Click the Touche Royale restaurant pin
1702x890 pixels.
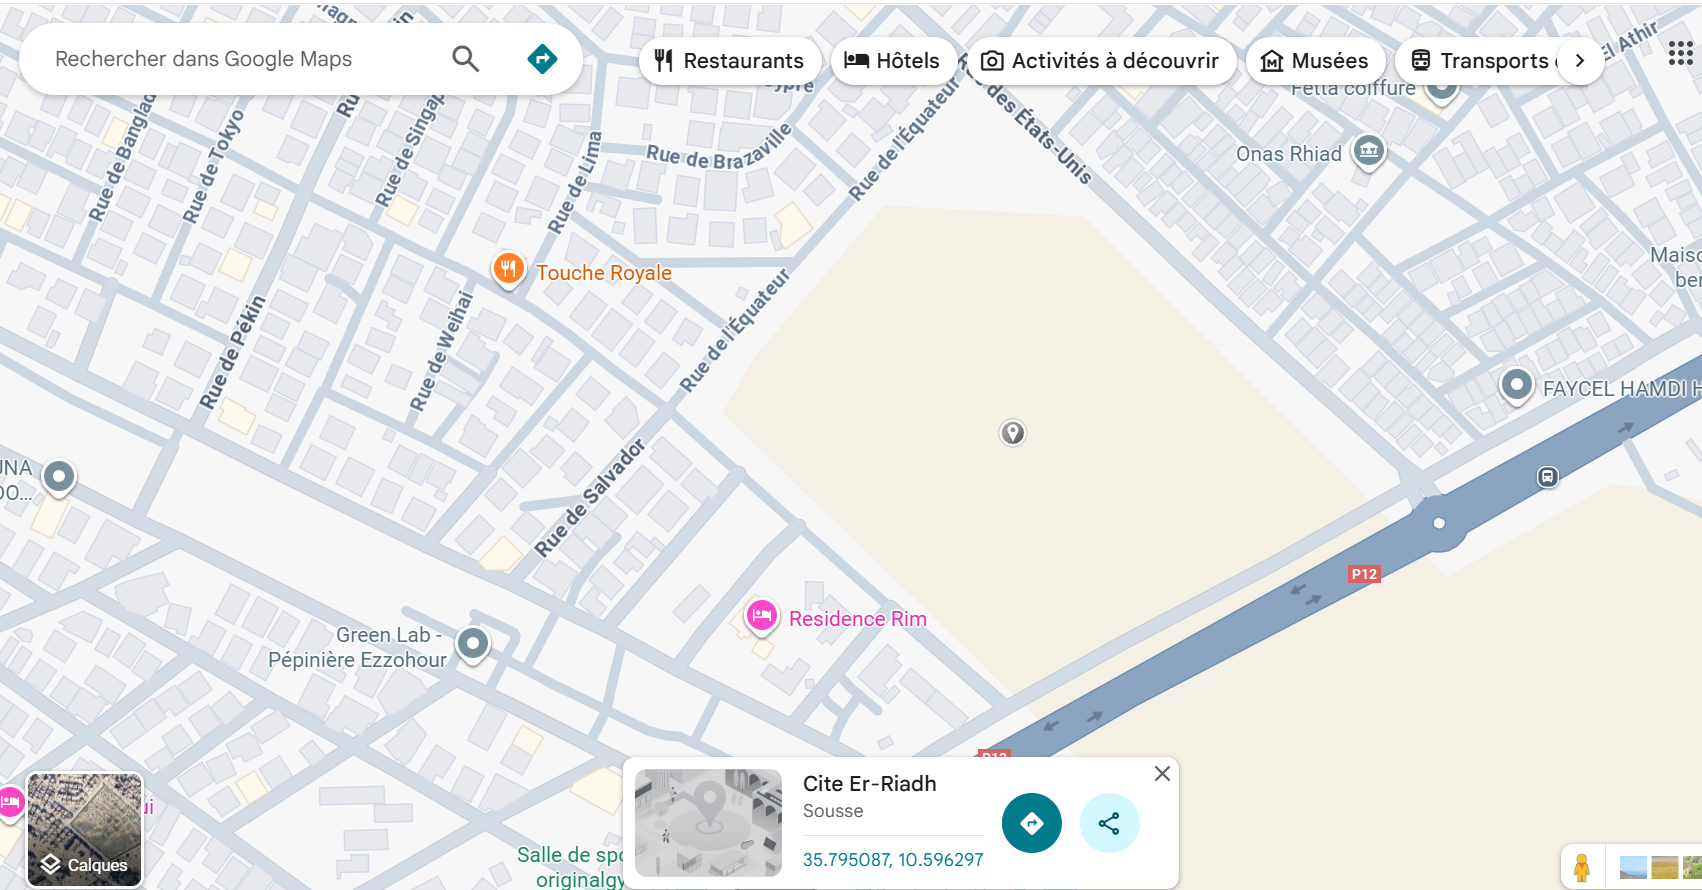pos(509,269)
